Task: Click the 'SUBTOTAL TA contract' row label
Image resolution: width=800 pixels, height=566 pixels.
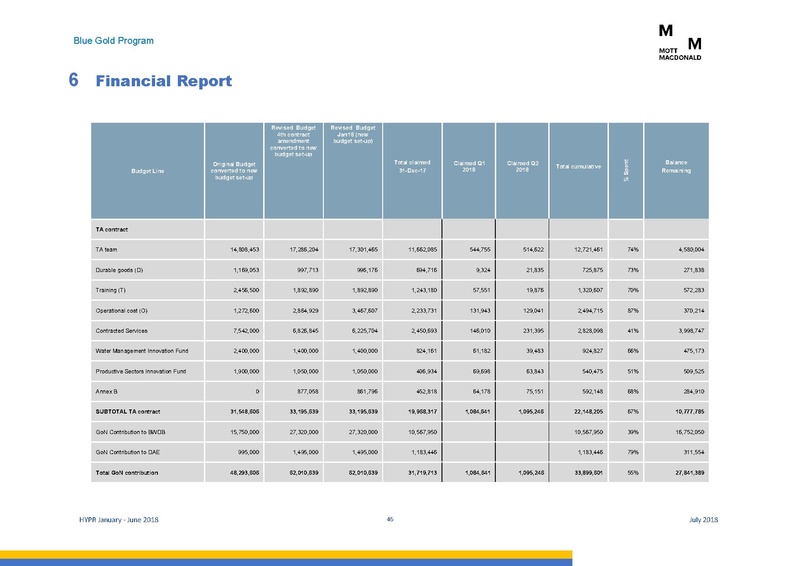Action: (128, 411)
